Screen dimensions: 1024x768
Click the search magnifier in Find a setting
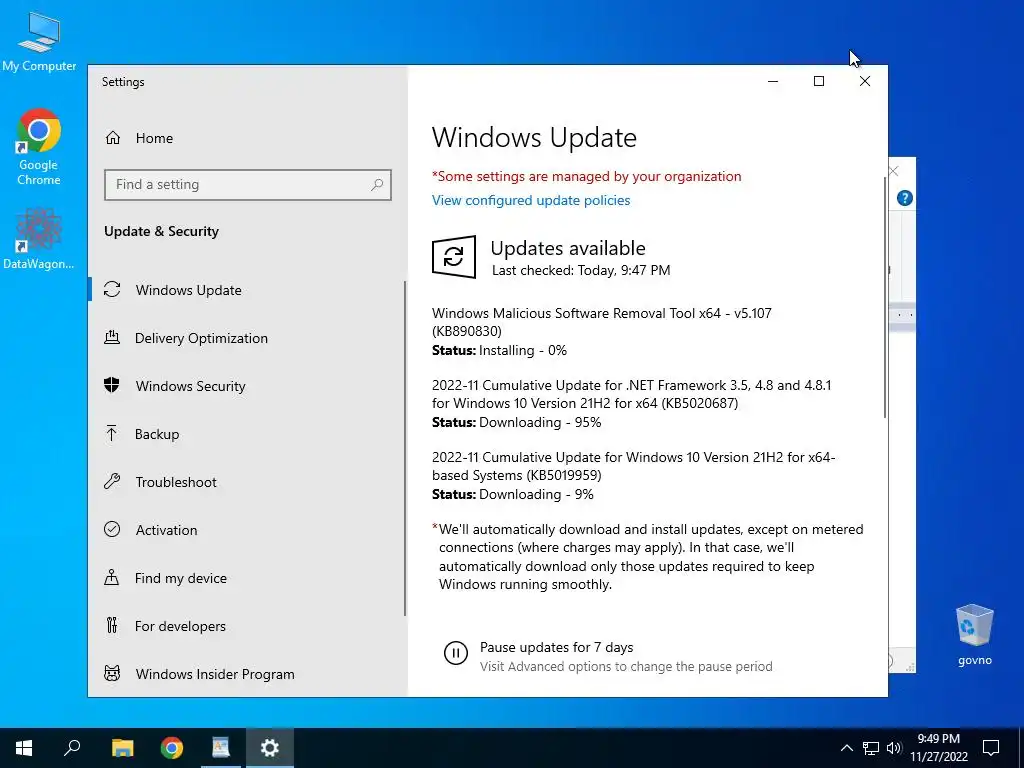[377, 185]
